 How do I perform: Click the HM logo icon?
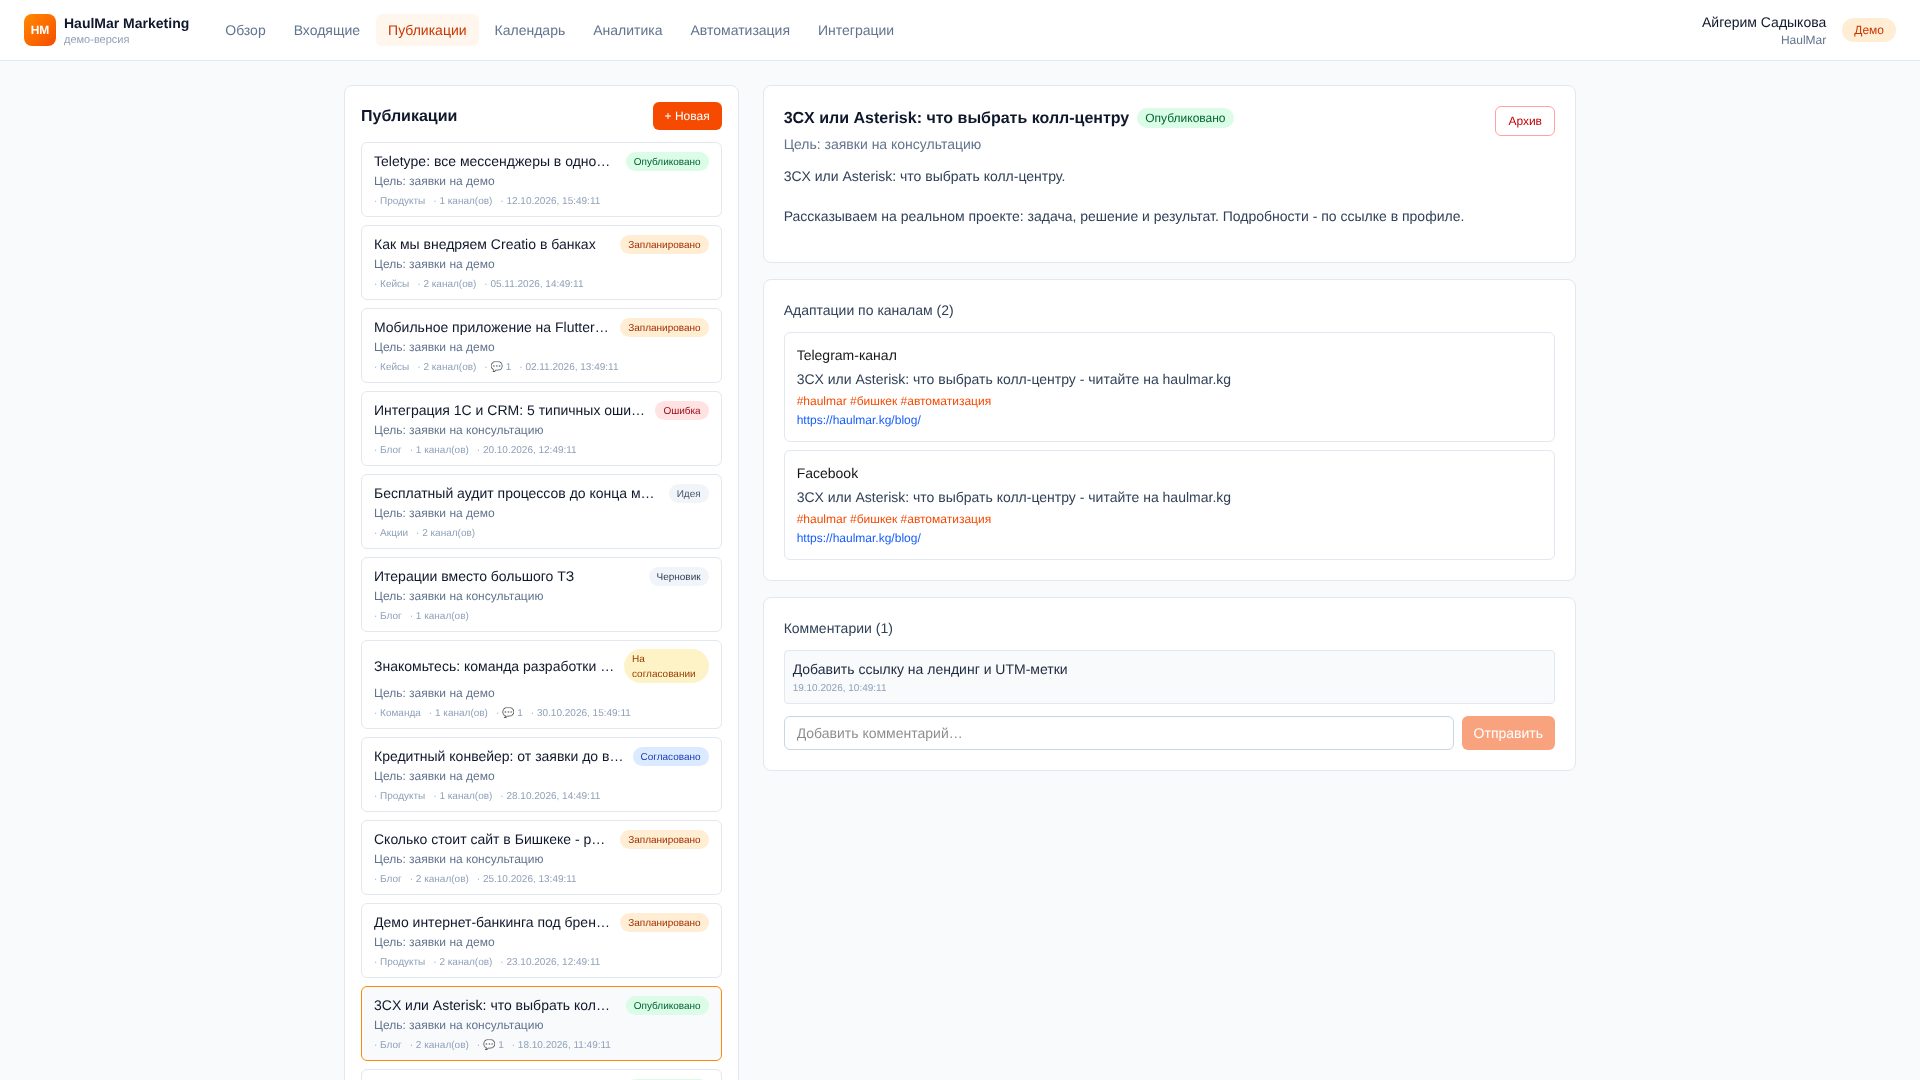tap(40, 30)
